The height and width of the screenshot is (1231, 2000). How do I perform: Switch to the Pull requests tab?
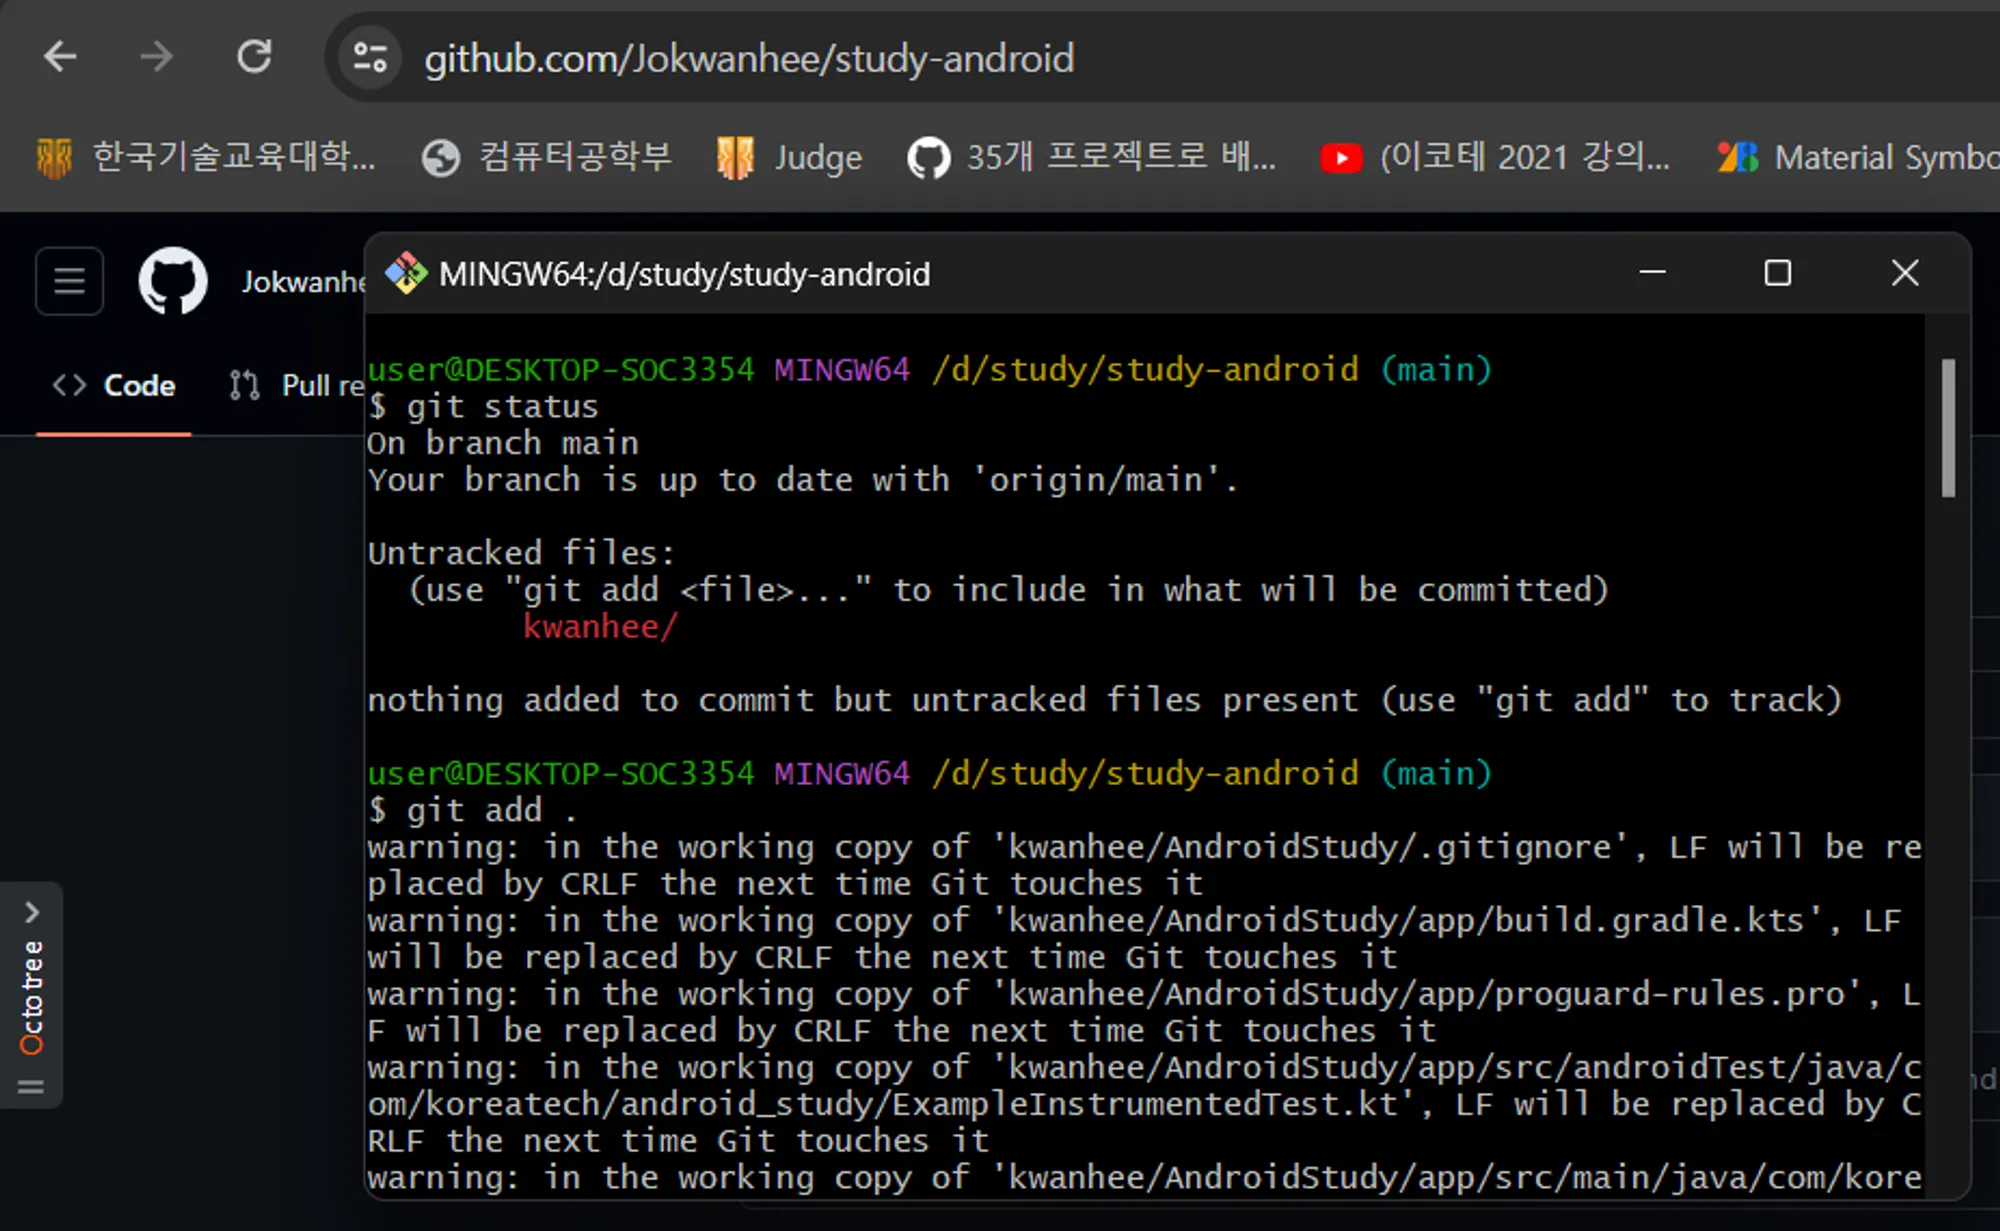click(x=296, y=385)
